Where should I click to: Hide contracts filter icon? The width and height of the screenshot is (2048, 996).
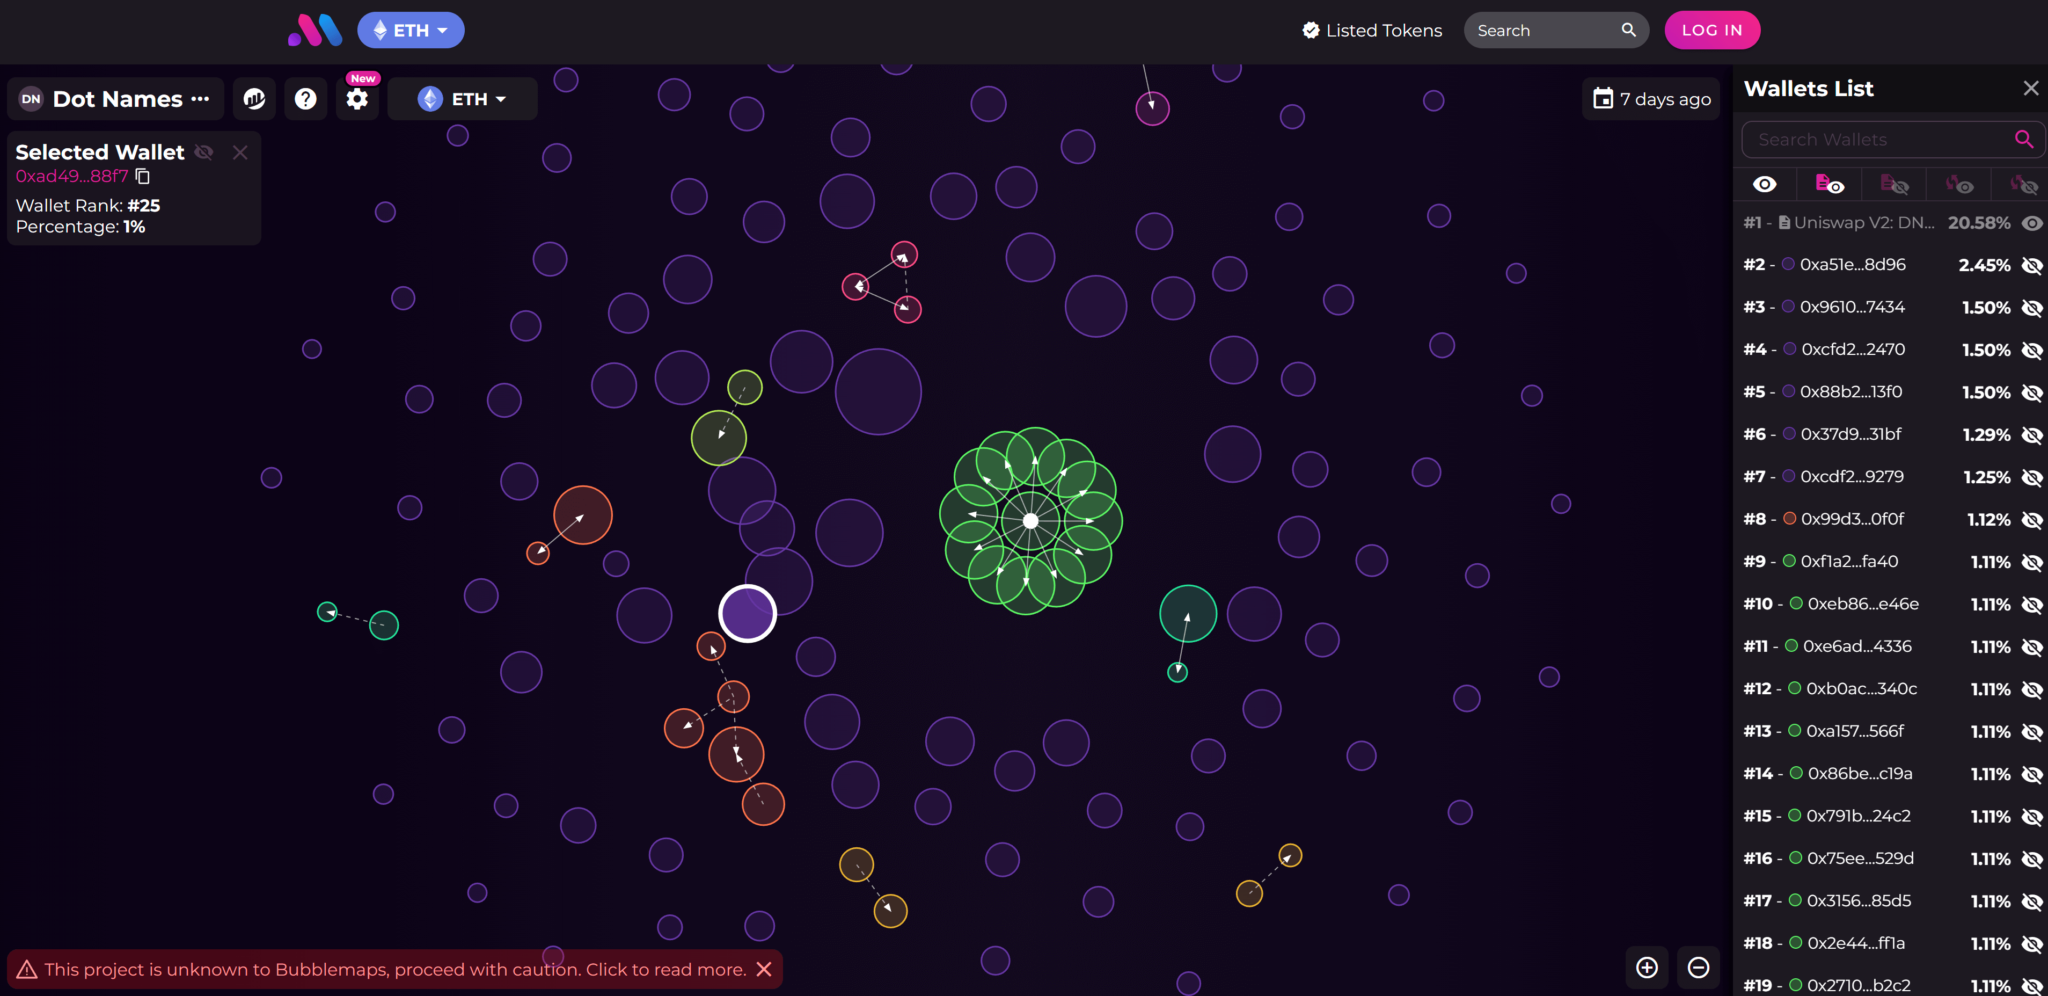pos(1895,184)
